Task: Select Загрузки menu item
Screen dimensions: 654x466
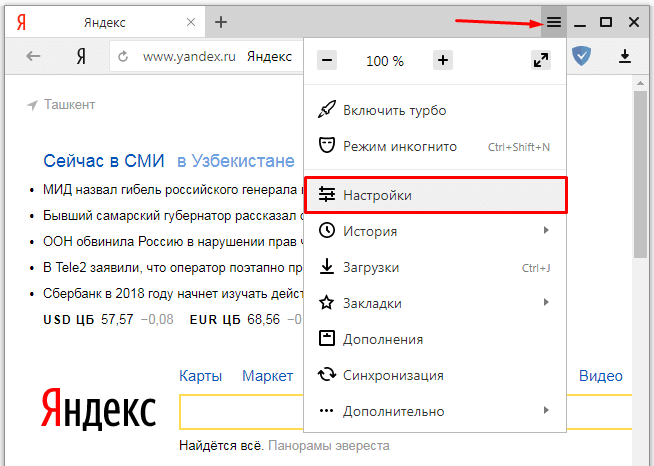Action: [435, 267]
